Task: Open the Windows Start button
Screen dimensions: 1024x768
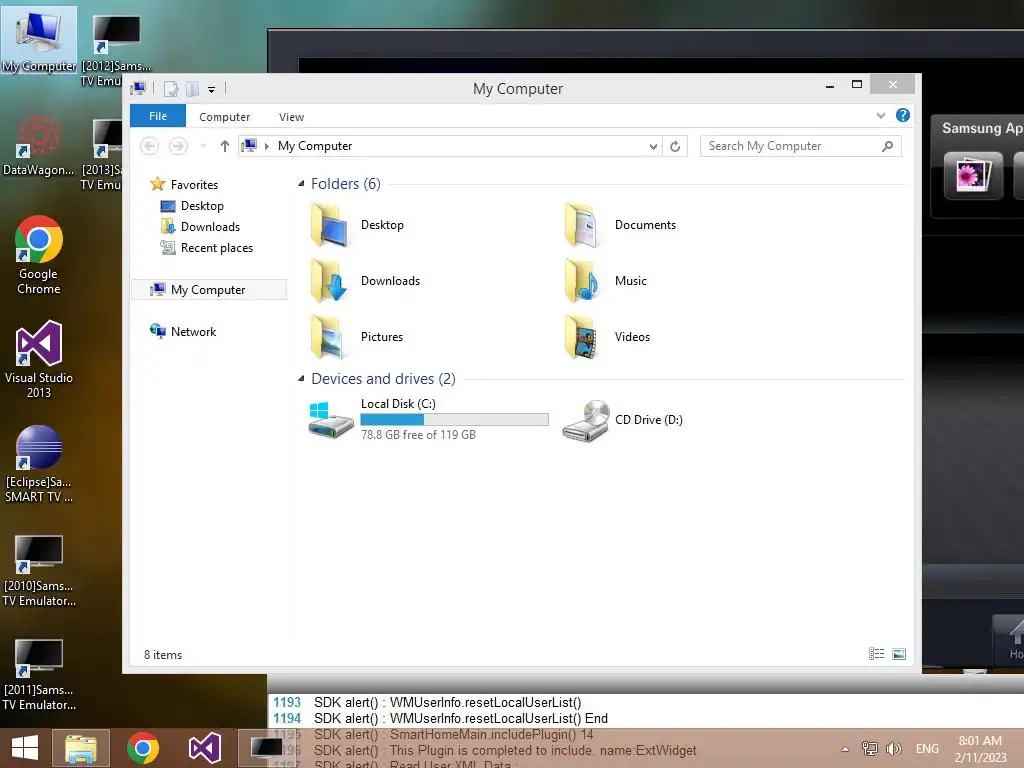Action: pyautogui.click(x=25, y=748)
